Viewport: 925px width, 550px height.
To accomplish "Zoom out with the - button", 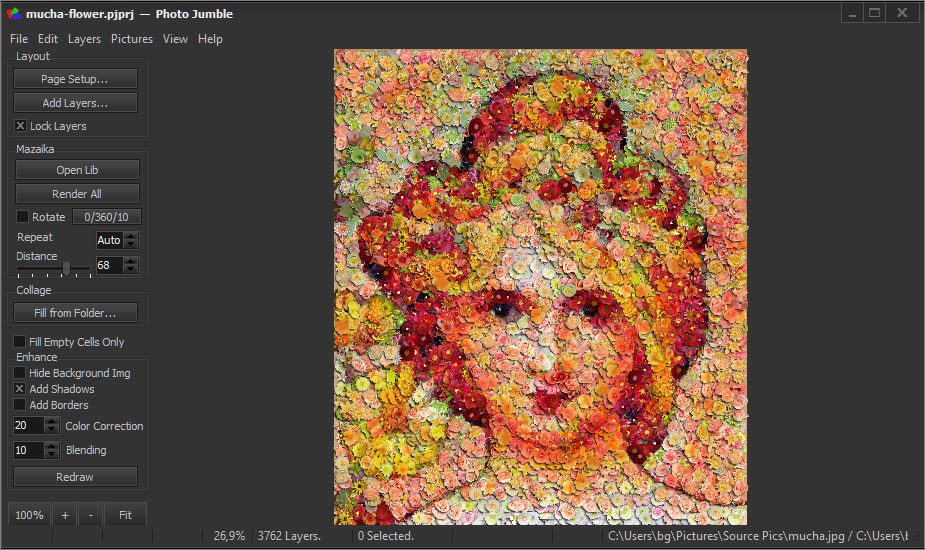I will 91,515.
